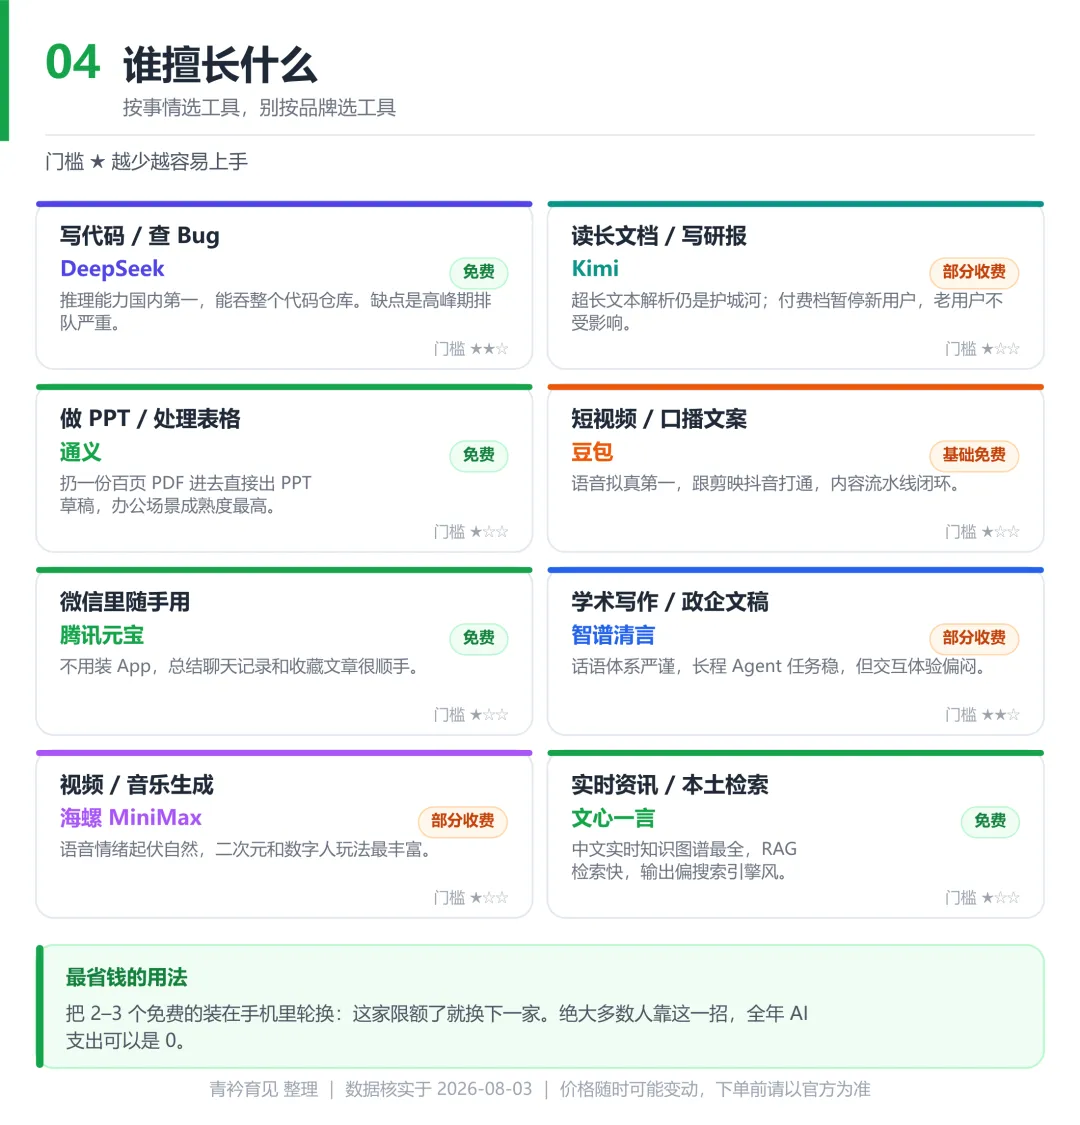Click the 基础免费 badge on the 豆包 card

tap(974, 455)
